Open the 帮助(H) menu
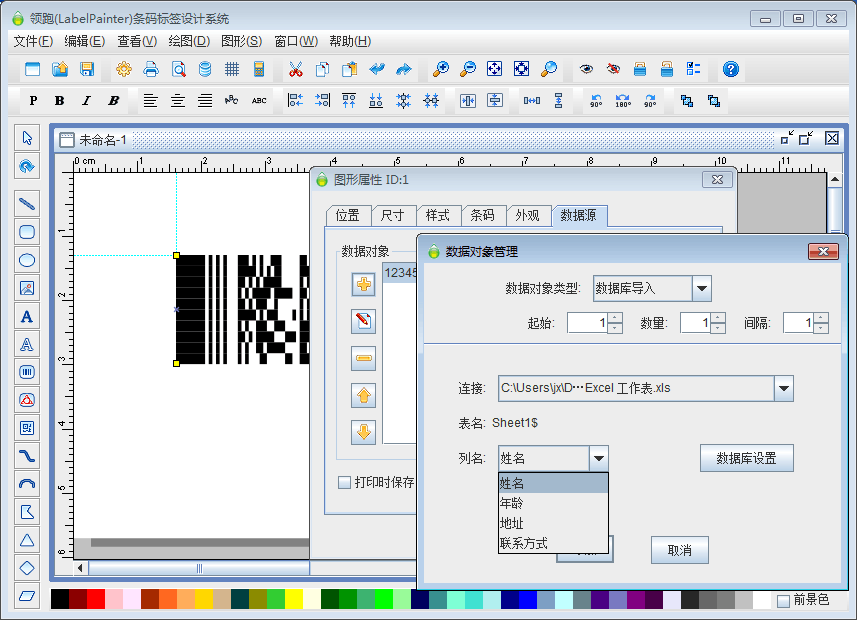Image resolution: width=857 pixels, height=620 pixels. point(350,42)
